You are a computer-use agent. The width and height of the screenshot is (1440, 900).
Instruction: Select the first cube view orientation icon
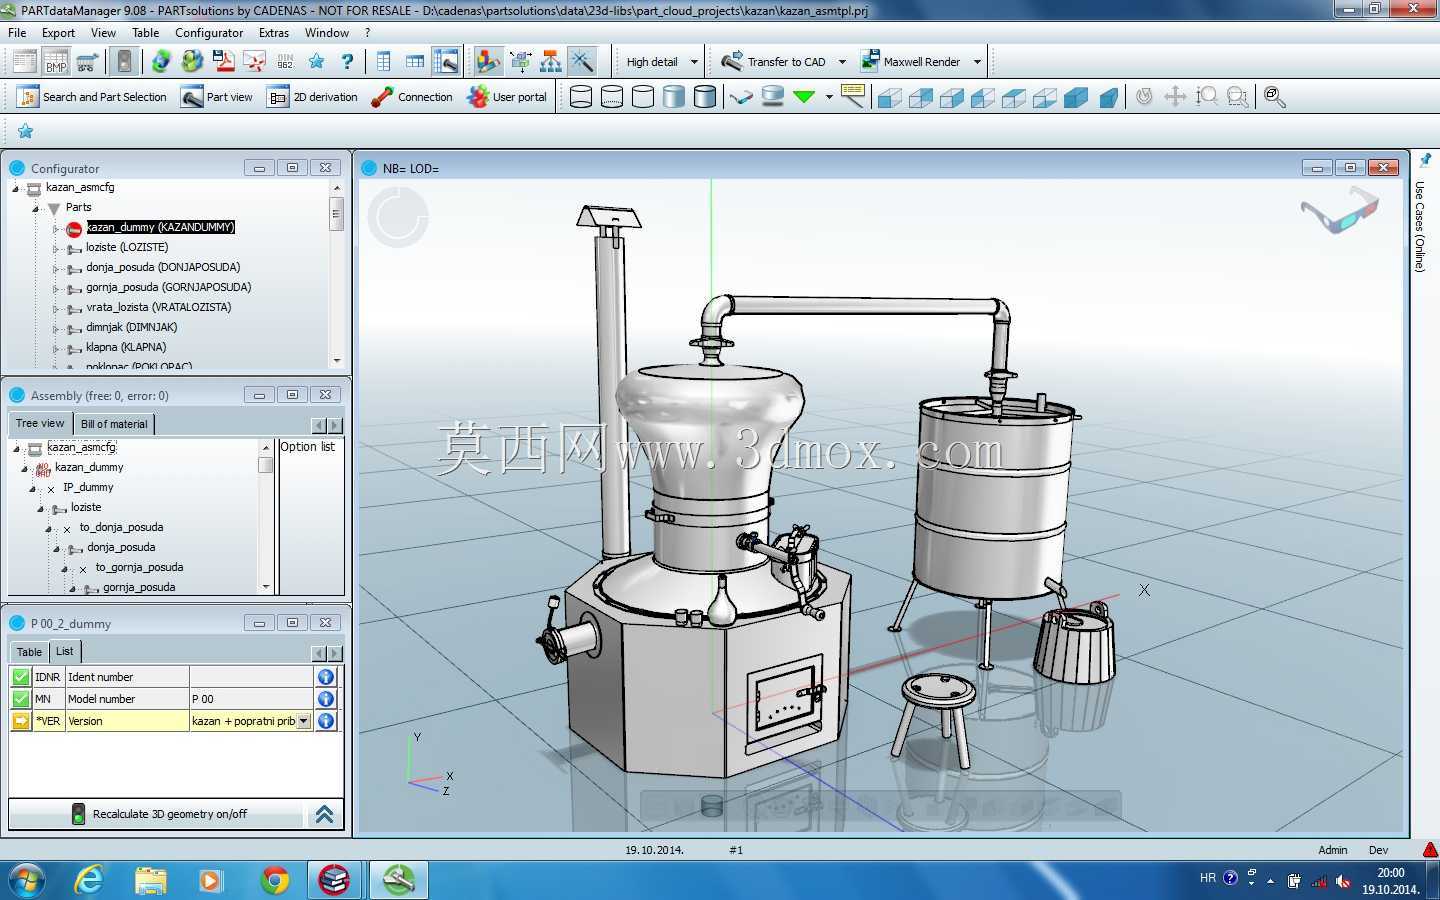pos(889,97)
